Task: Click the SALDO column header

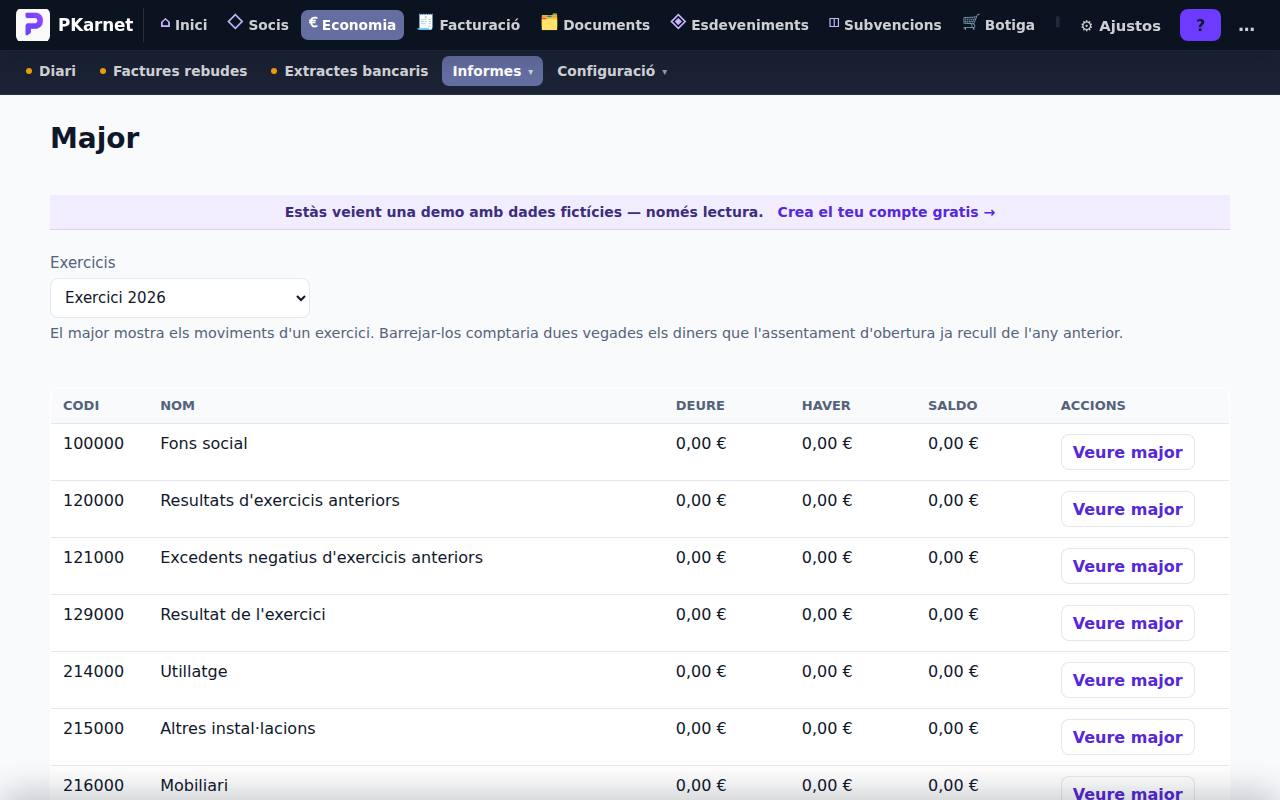Action: point(952,405)
